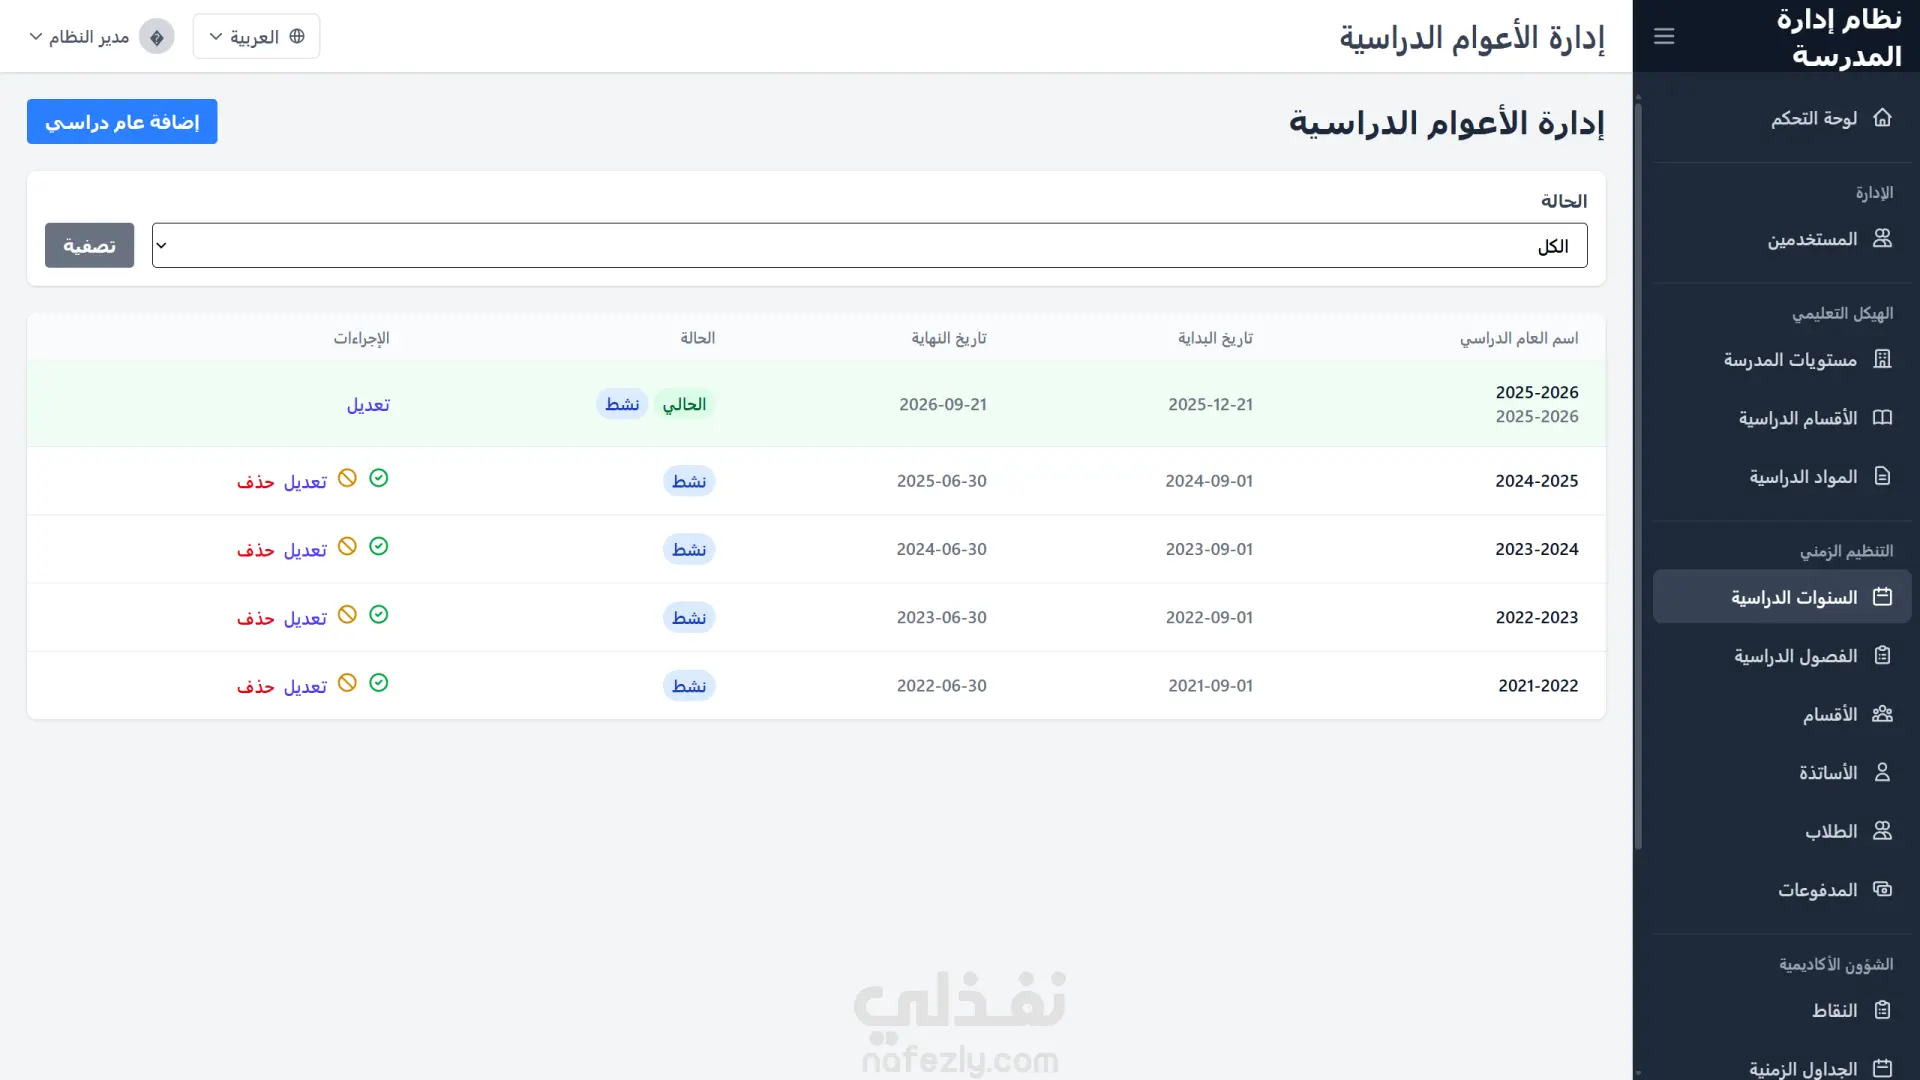
Task: Click the hamburger menu icon in sidebar header
Action: (x=1664, y=36)
